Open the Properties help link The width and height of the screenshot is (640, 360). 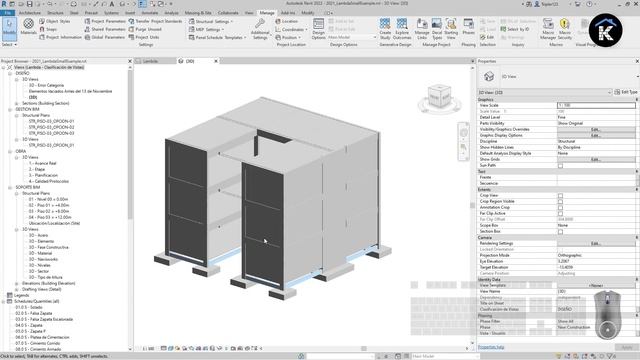pyautogui.click(x=491, y=347)
